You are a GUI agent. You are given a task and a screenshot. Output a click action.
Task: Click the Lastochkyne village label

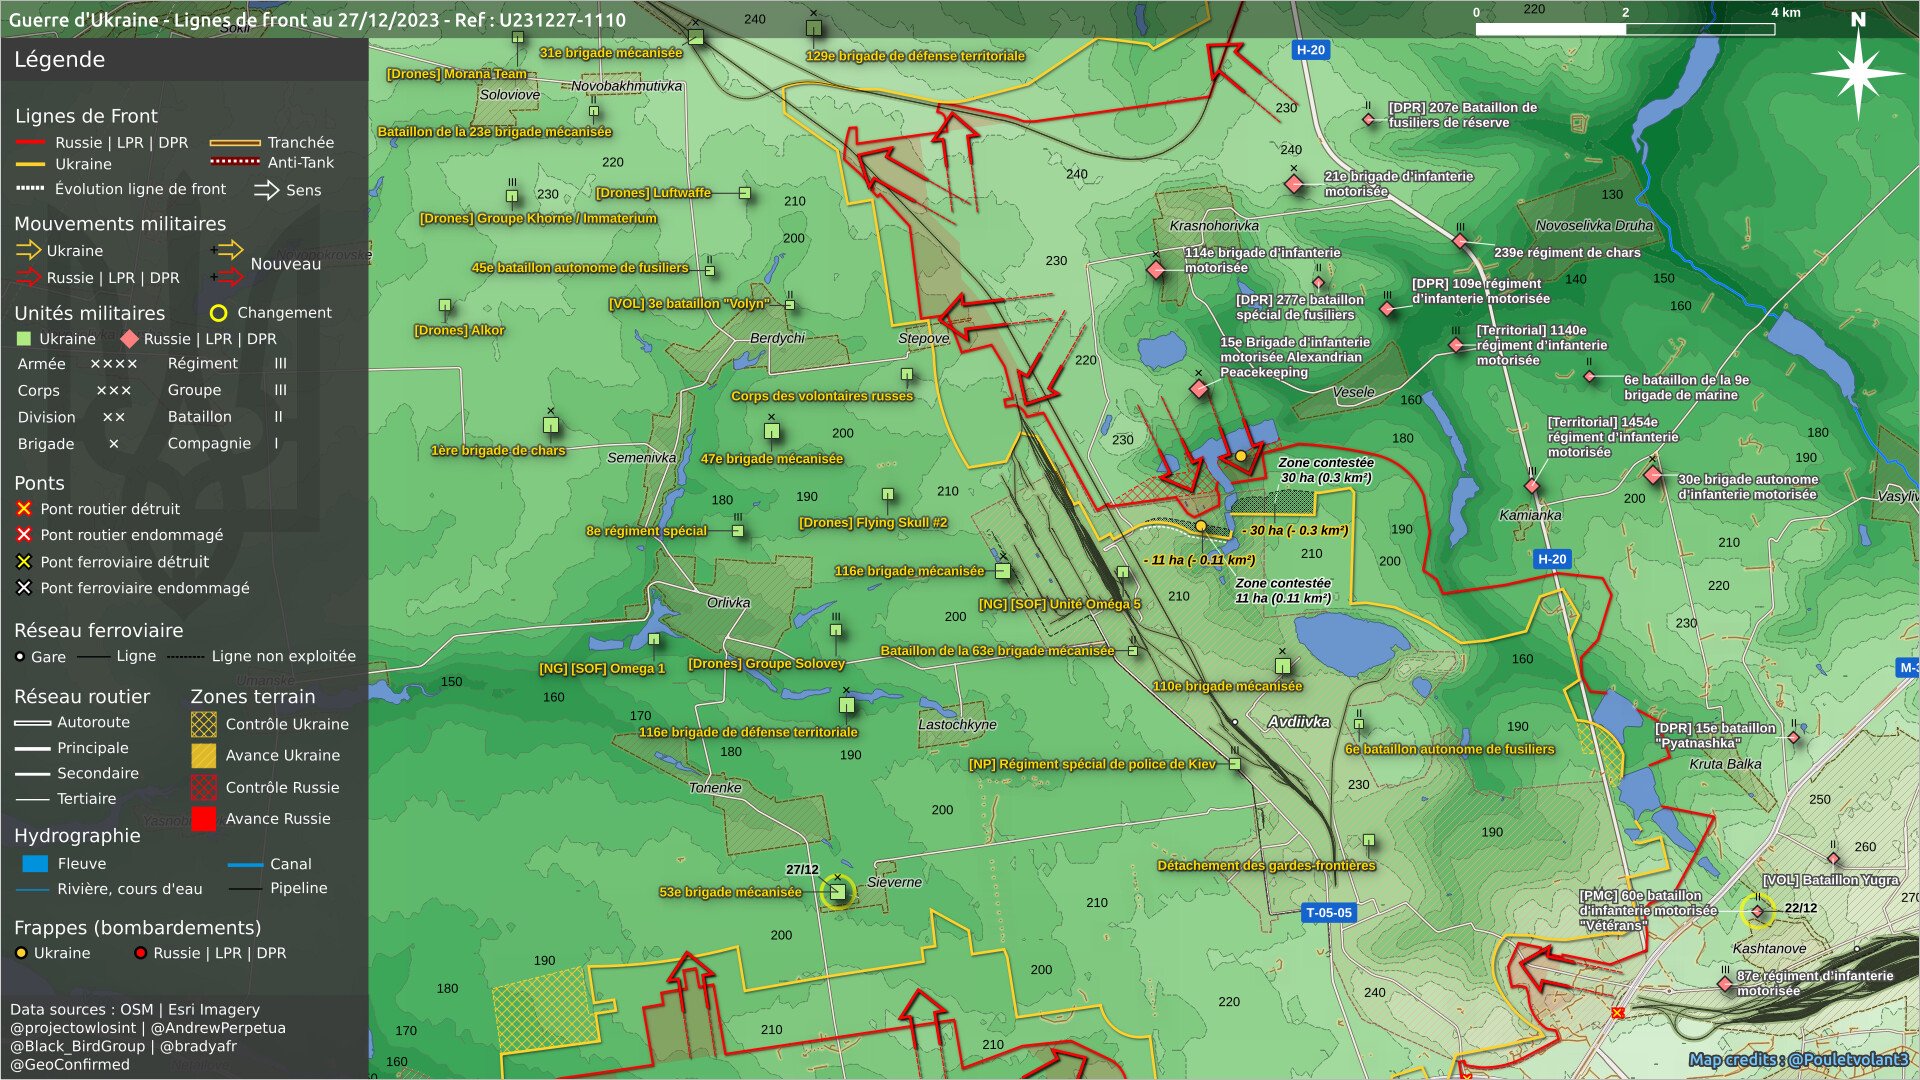click(957, 725)
